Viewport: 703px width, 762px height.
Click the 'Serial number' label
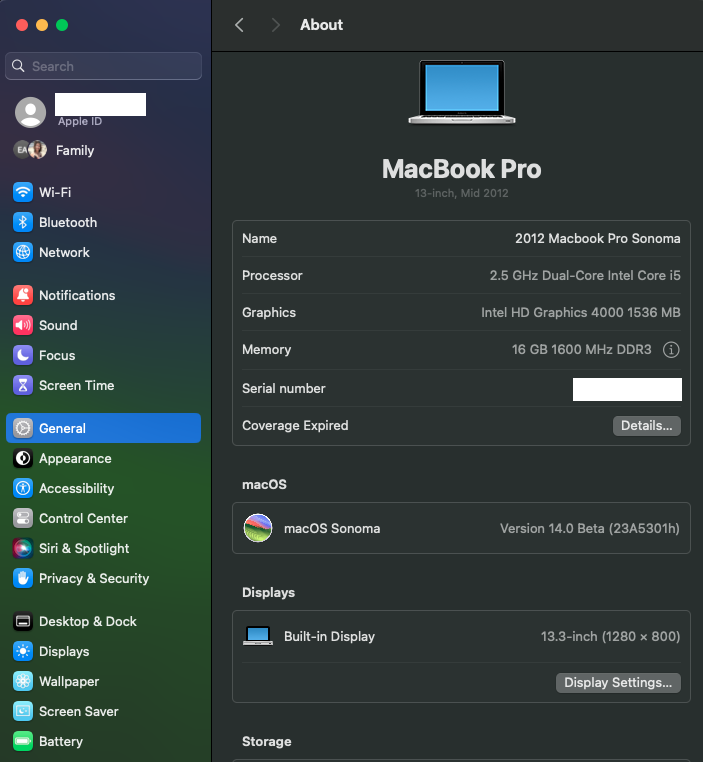coord(284,388)
